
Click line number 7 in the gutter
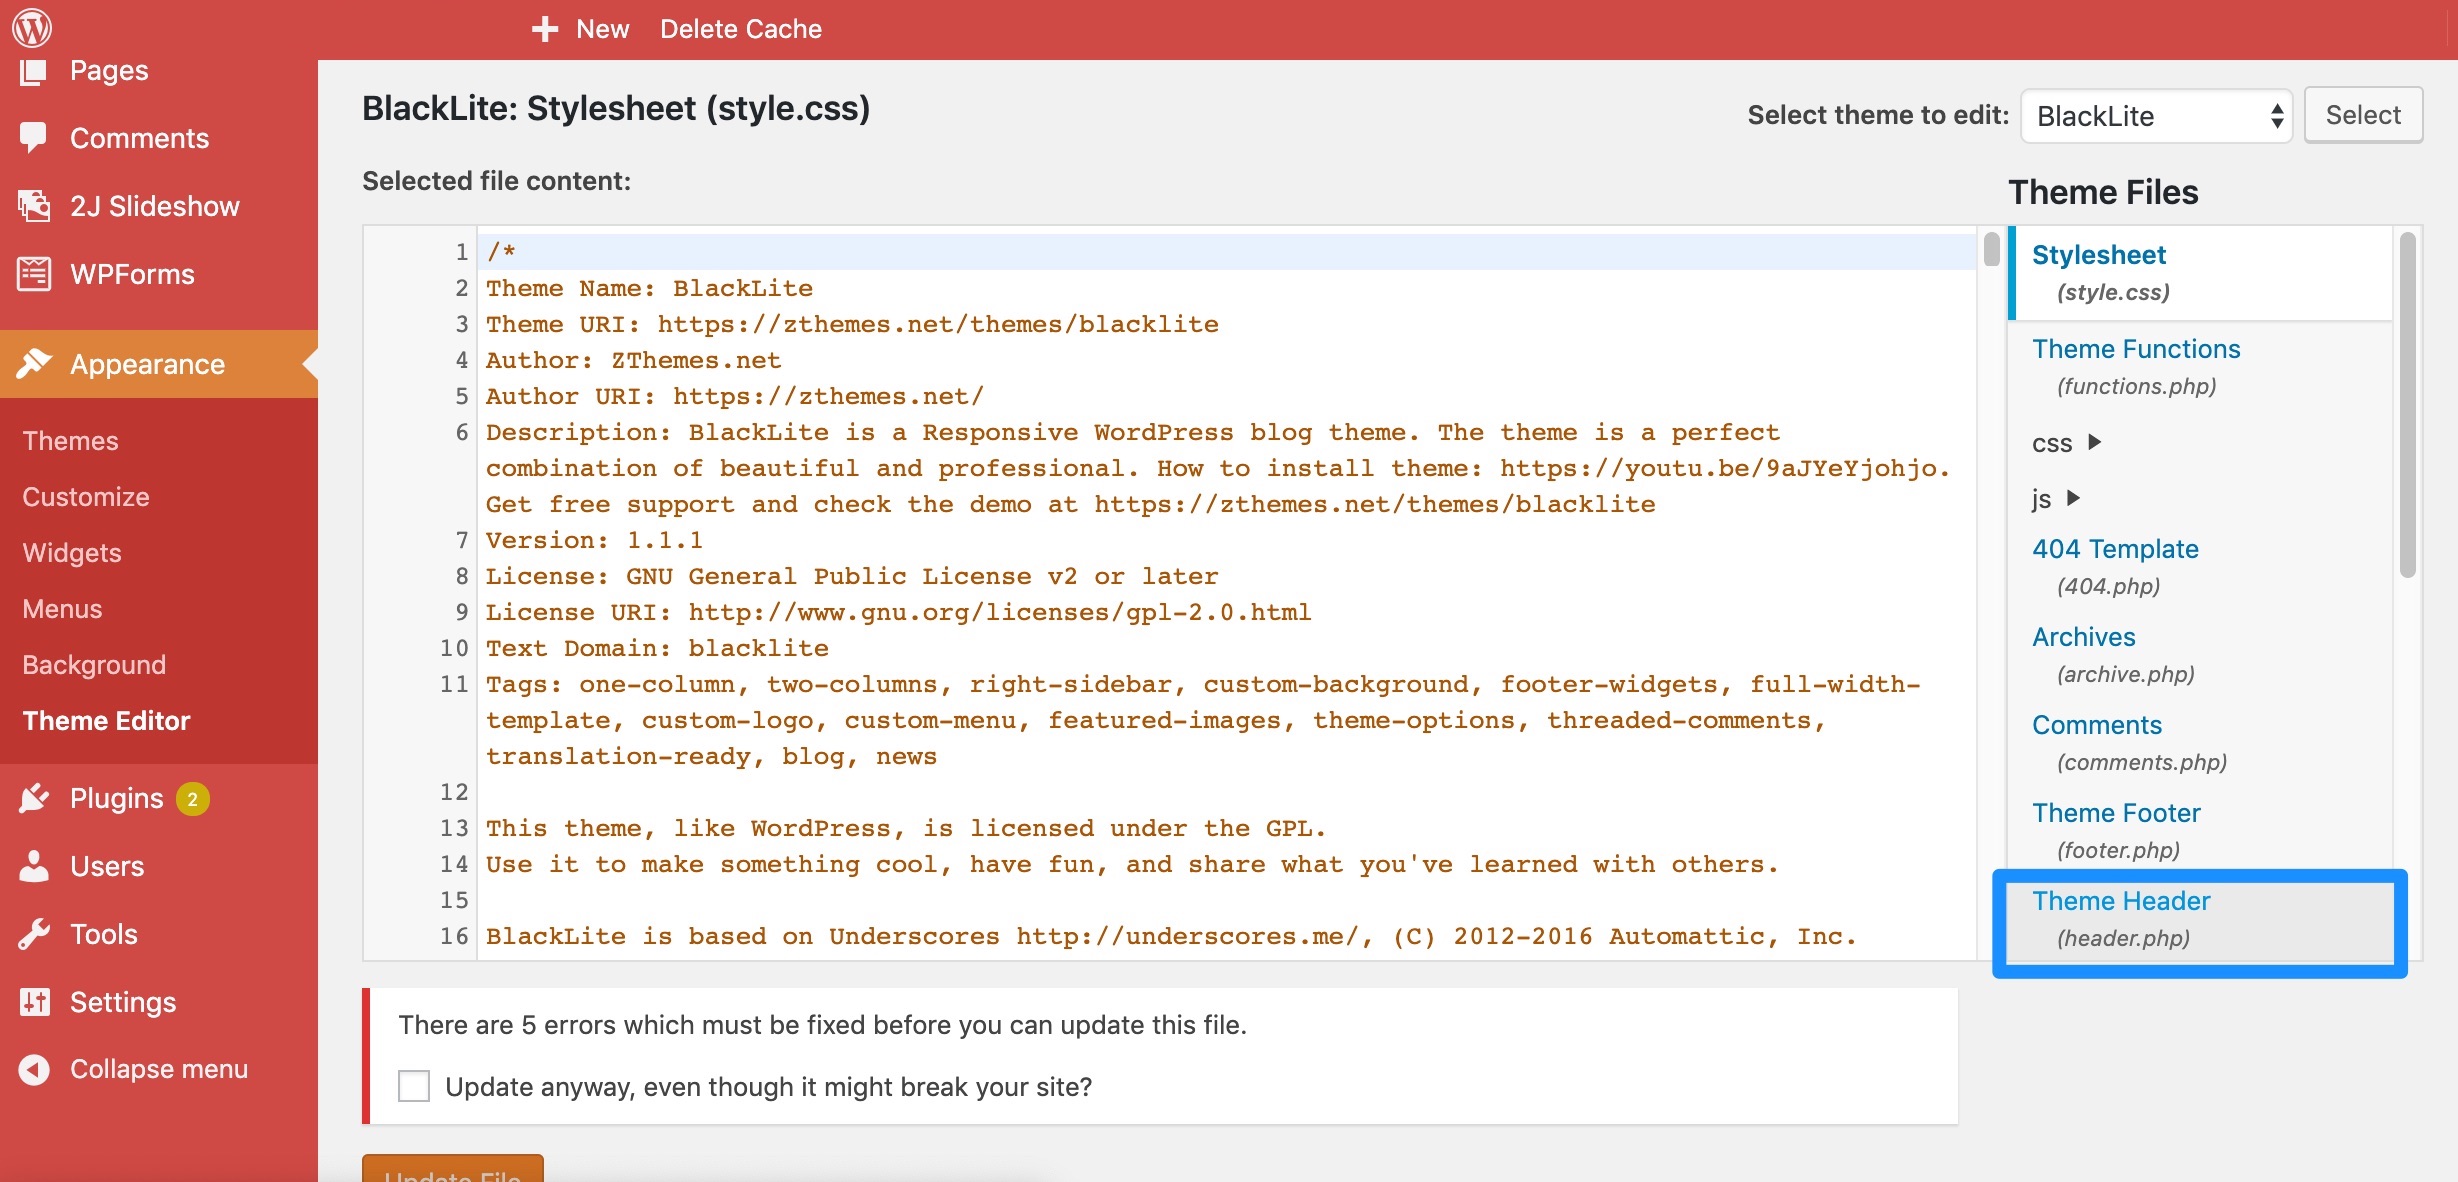(x=462, y=540)
